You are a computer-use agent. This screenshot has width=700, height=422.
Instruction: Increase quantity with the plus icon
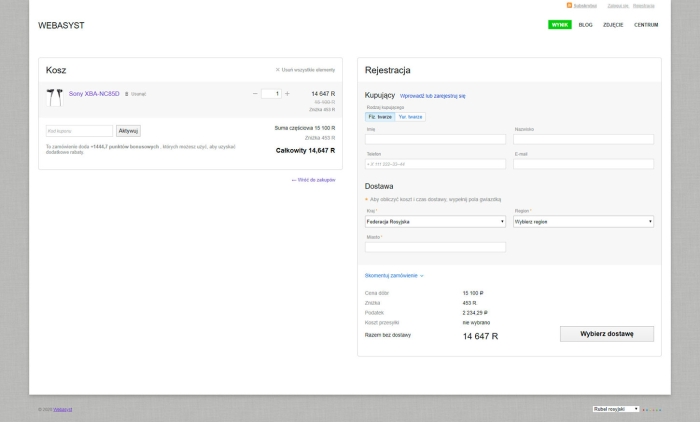pos(287,93)
